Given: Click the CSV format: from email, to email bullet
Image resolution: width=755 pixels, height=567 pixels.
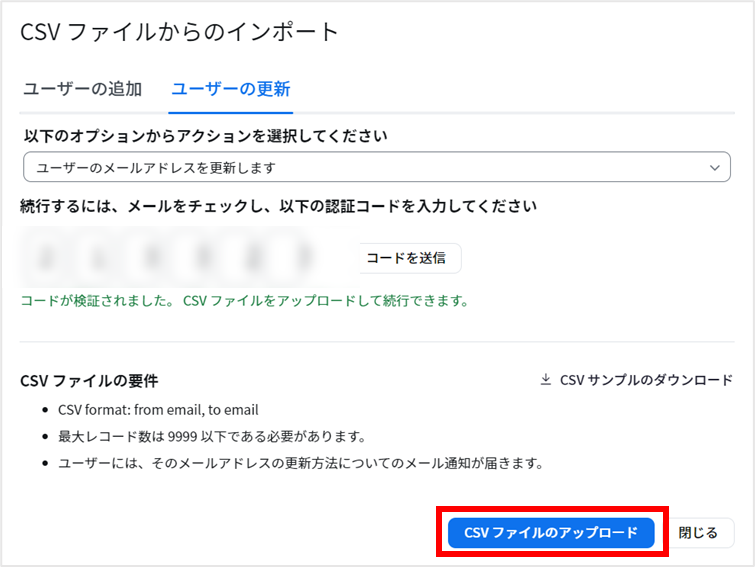Looking at the screenshot, I should (x=158, y=410).
